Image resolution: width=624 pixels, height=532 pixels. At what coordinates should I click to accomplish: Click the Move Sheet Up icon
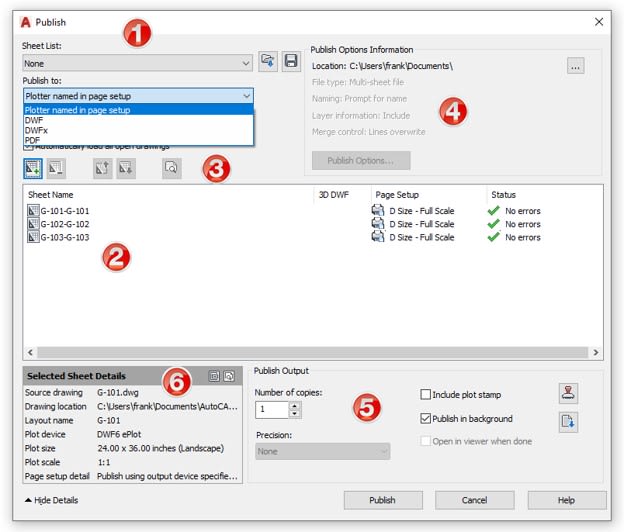click(x=102, y=168)
